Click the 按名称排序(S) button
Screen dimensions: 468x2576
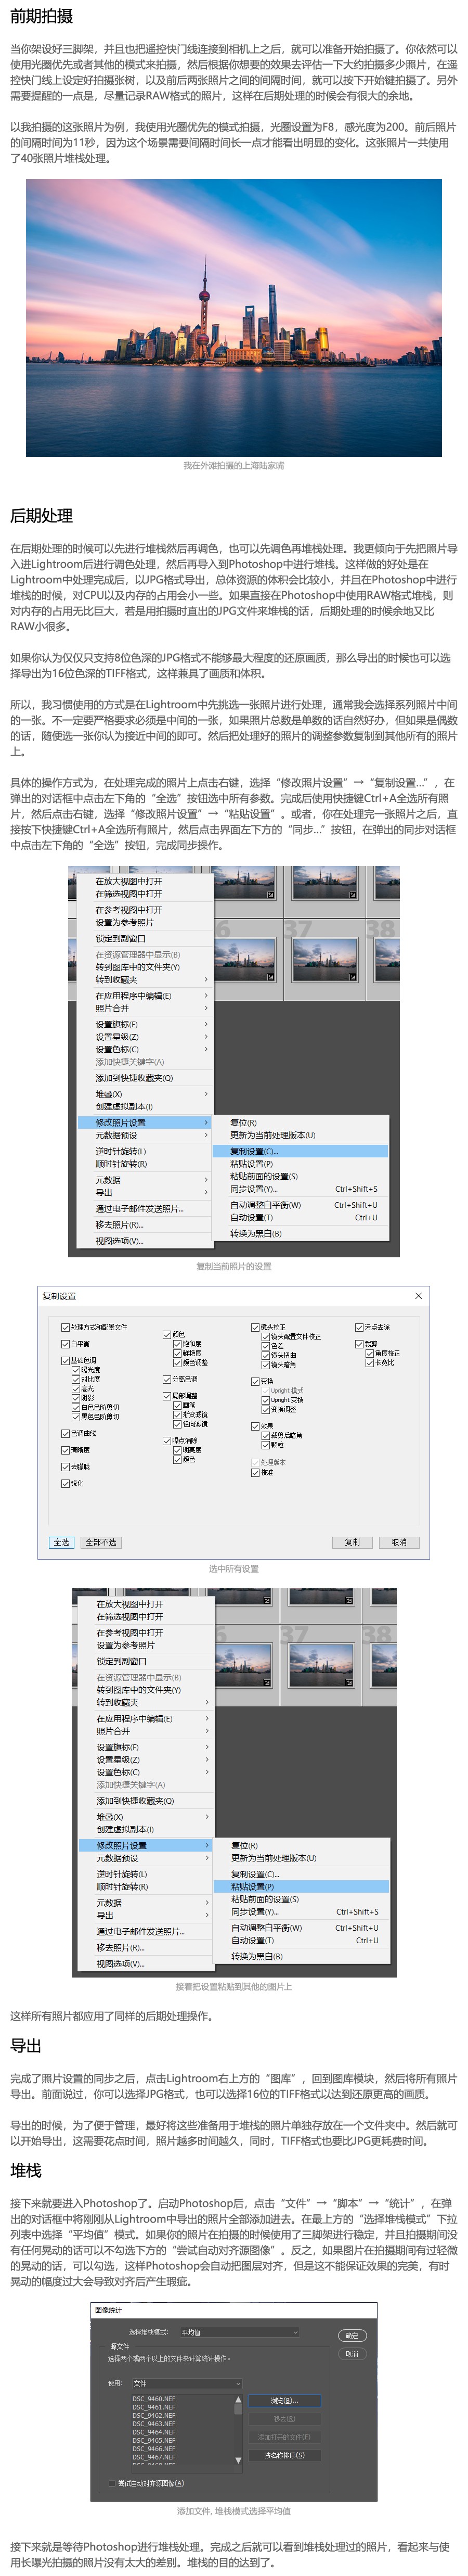tap(284, 2455)
